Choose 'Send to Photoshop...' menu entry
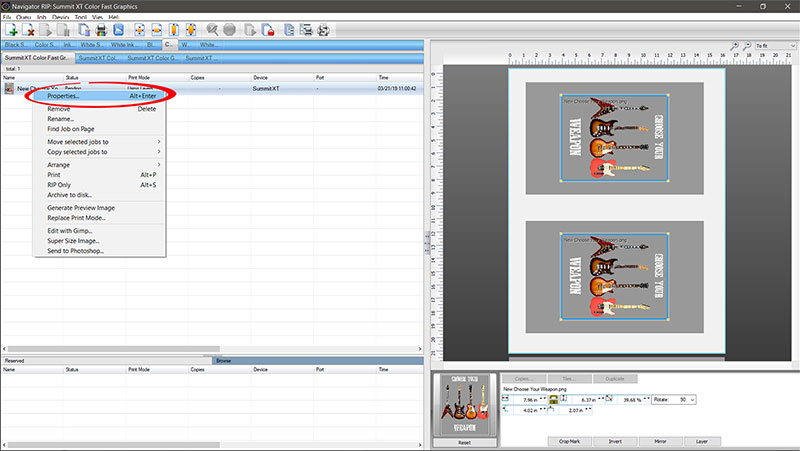 (75, 251)
